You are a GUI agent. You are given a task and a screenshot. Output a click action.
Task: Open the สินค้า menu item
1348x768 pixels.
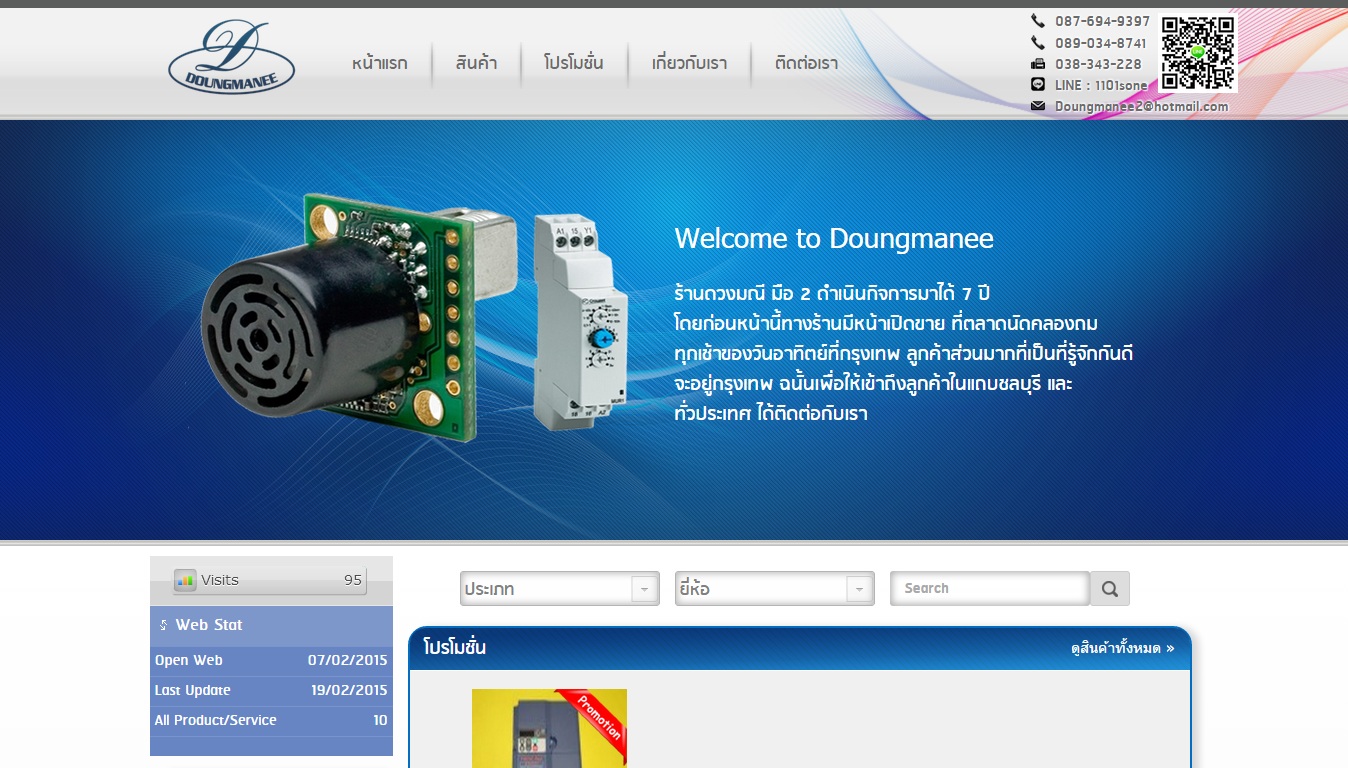click(x=476, y=63)
